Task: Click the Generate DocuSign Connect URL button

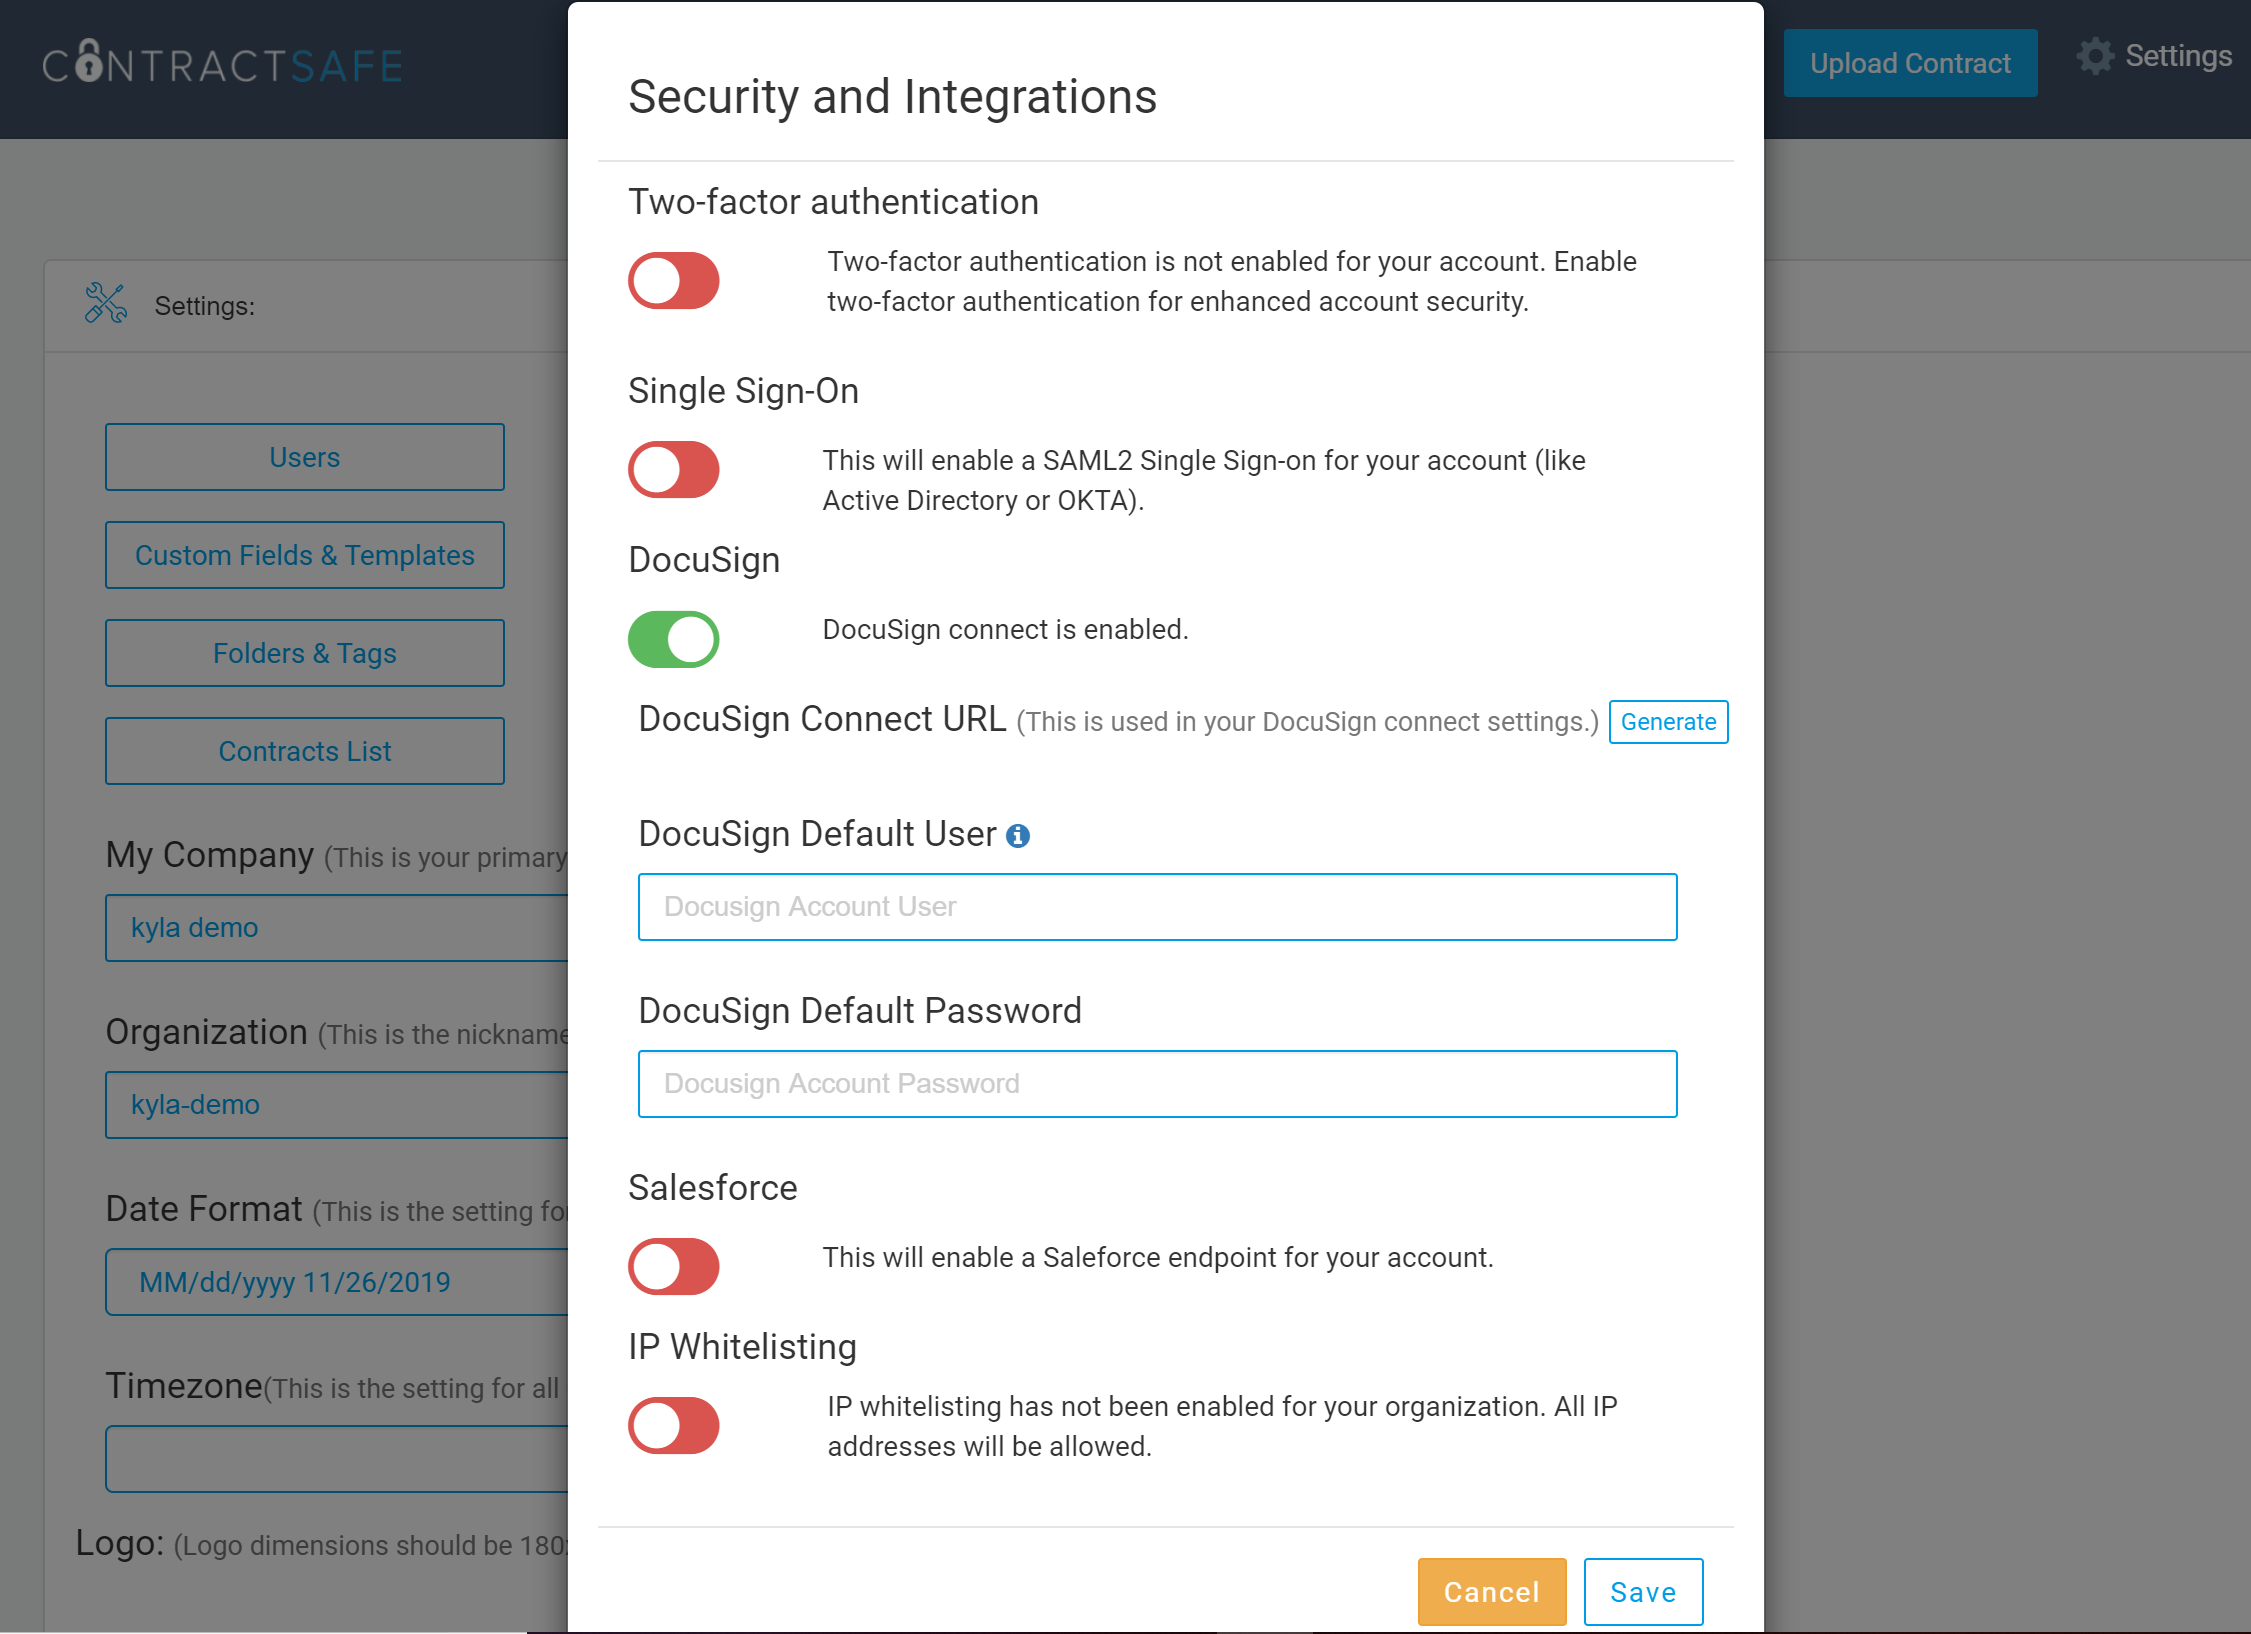Action: 1666,720
